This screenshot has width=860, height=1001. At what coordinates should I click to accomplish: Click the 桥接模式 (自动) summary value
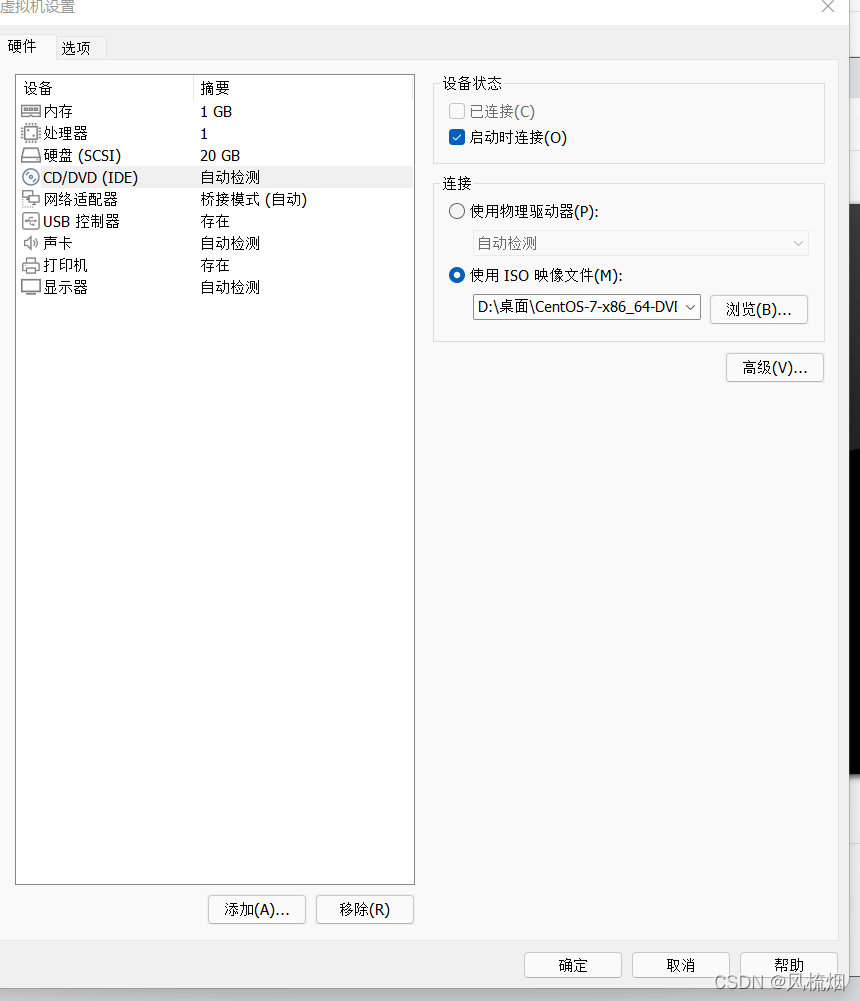[253, 200]
